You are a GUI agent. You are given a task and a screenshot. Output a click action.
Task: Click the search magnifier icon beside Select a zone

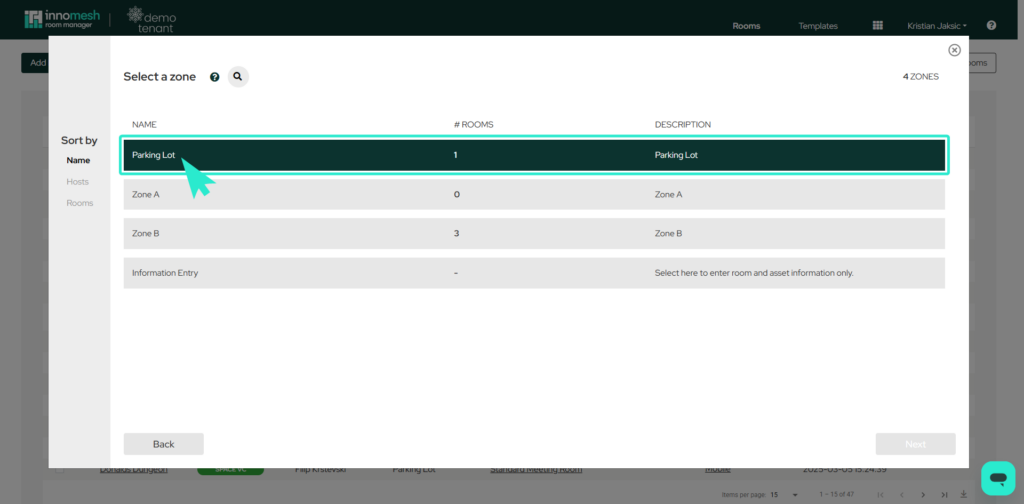[x=238, y=76]
